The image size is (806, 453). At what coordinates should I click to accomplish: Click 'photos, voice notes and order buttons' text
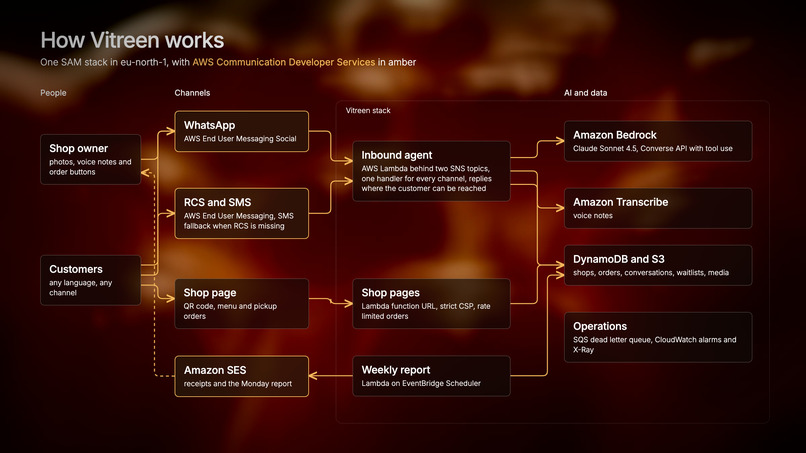[90, 167]
